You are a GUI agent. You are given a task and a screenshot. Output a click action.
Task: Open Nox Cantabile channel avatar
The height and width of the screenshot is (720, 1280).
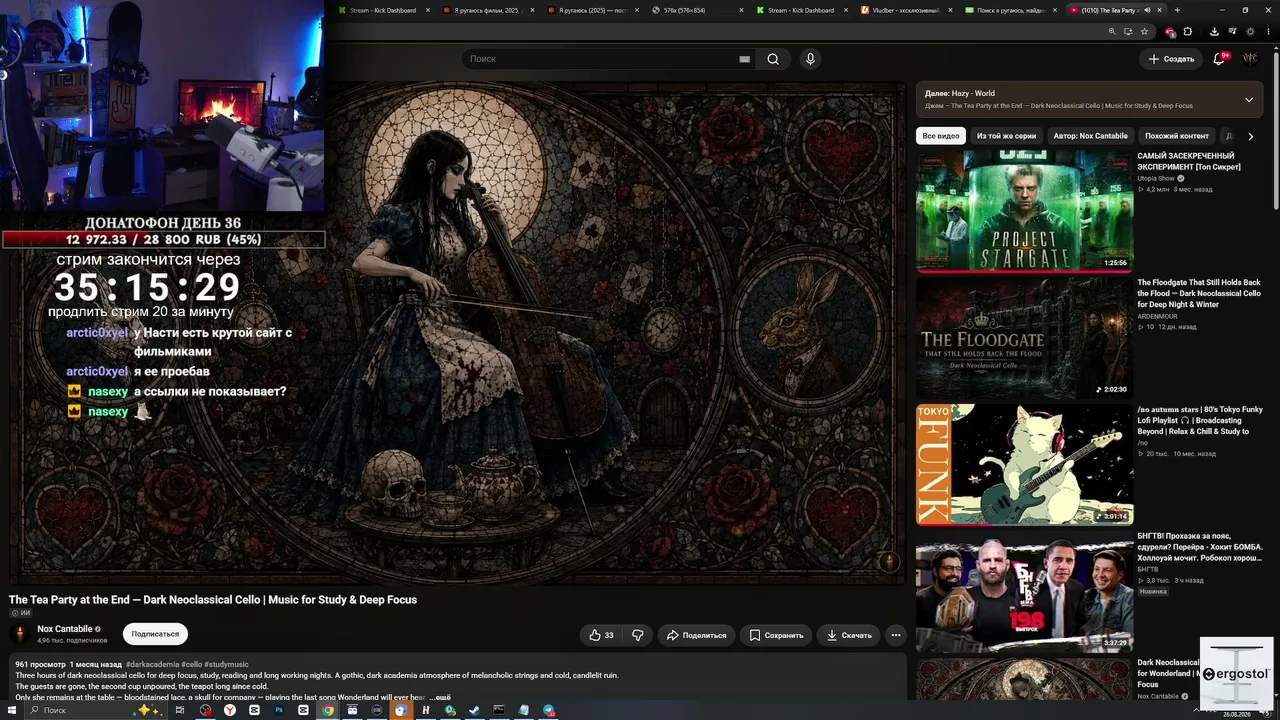(19, 634)
